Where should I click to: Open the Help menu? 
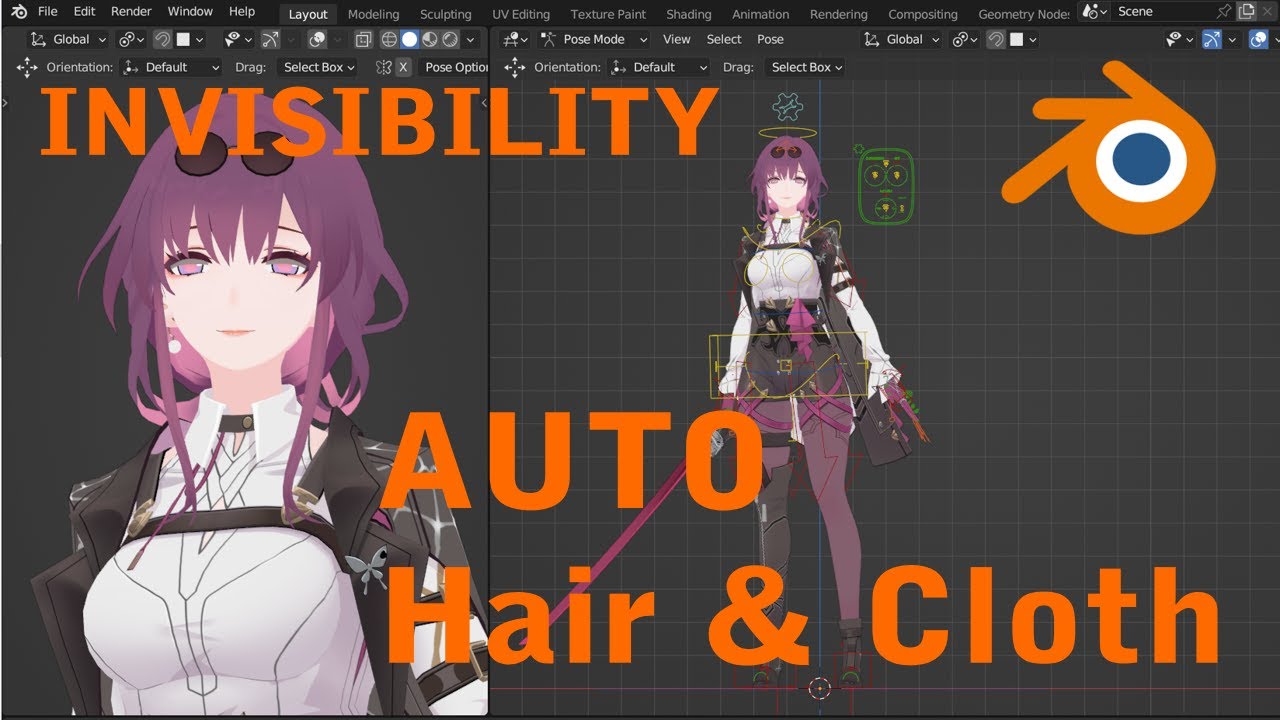click(x=242, y=12)
